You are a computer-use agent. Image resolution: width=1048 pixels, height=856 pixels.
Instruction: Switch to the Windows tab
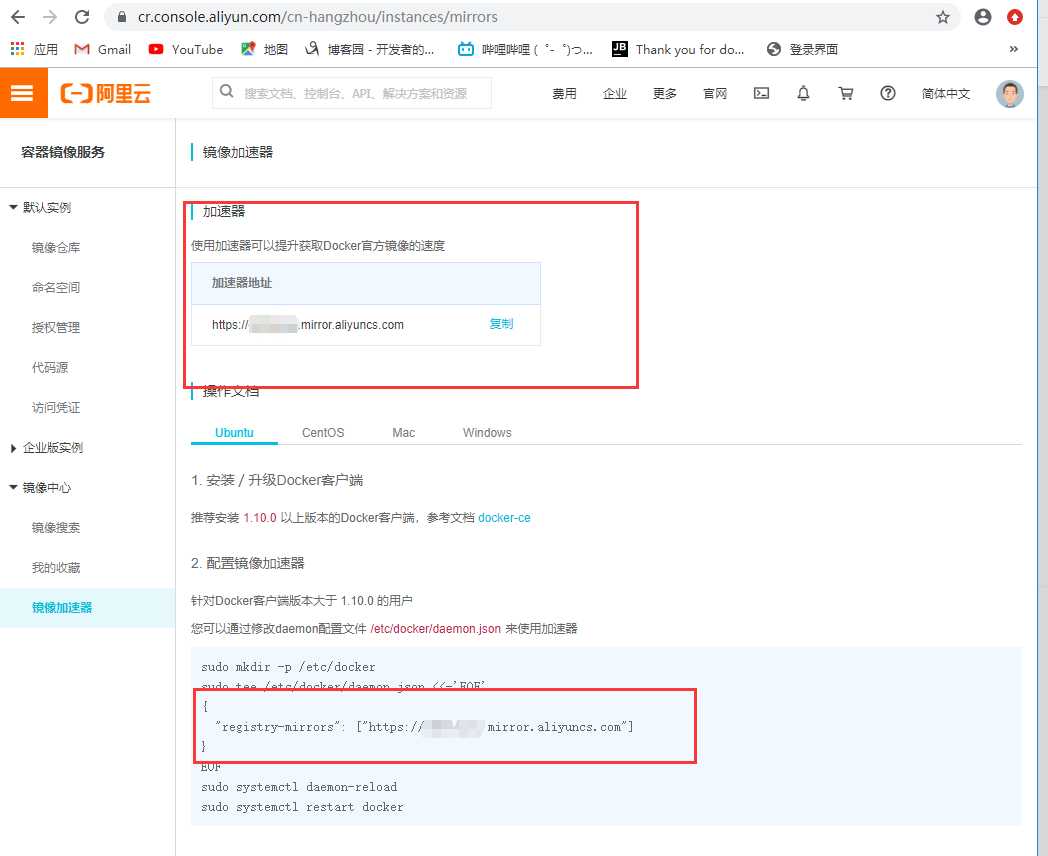click(x=487, y=432)
